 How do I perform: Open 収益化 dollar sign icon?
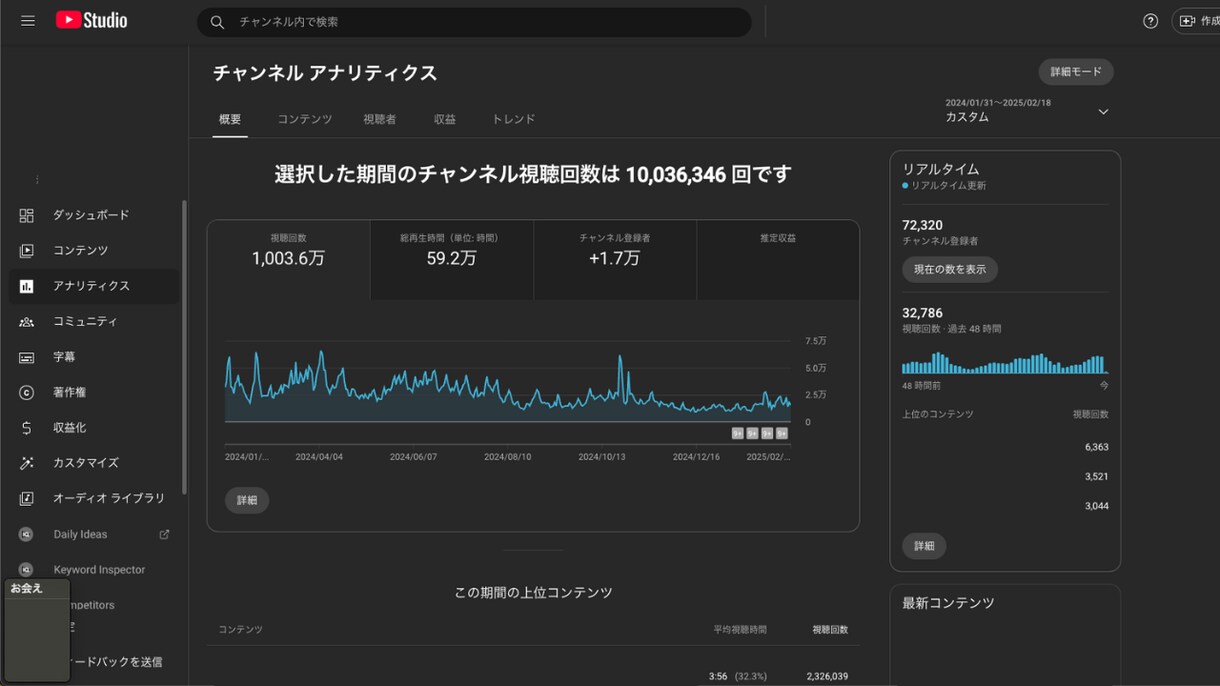[27, 428]
